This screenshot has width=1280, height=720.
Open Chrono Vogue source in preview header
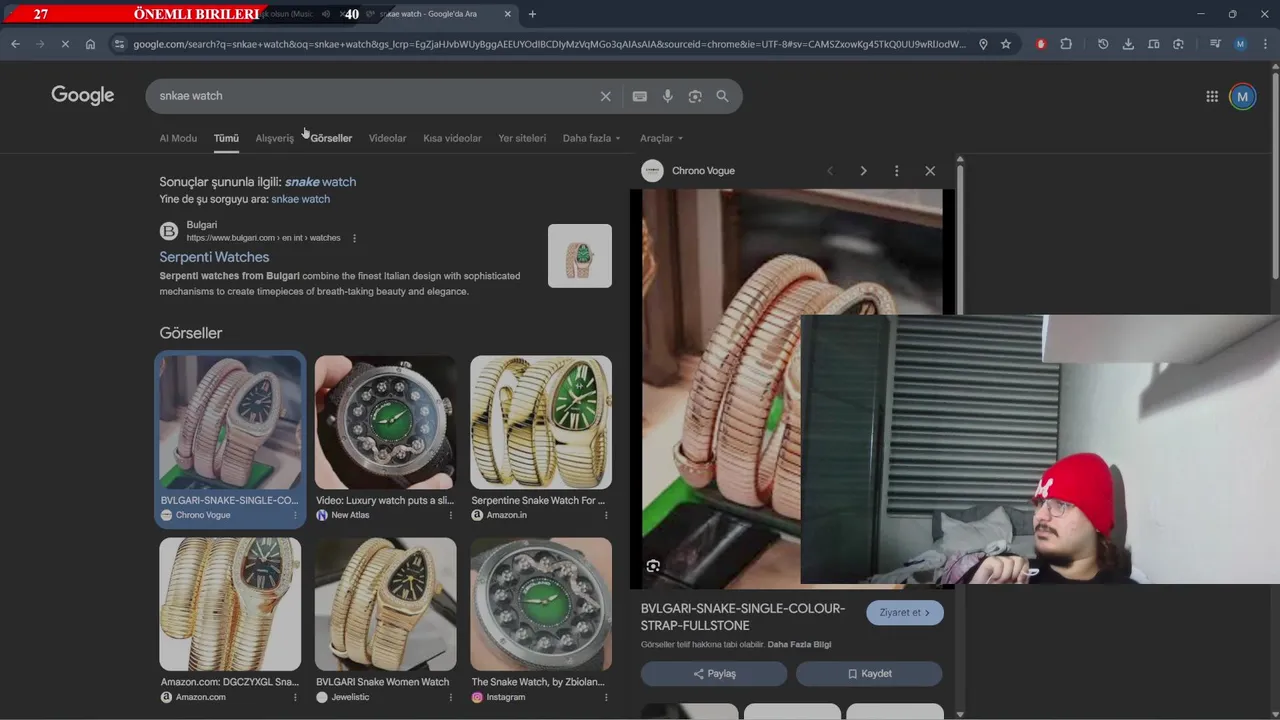pyautogui.click(x=703, y=171)
